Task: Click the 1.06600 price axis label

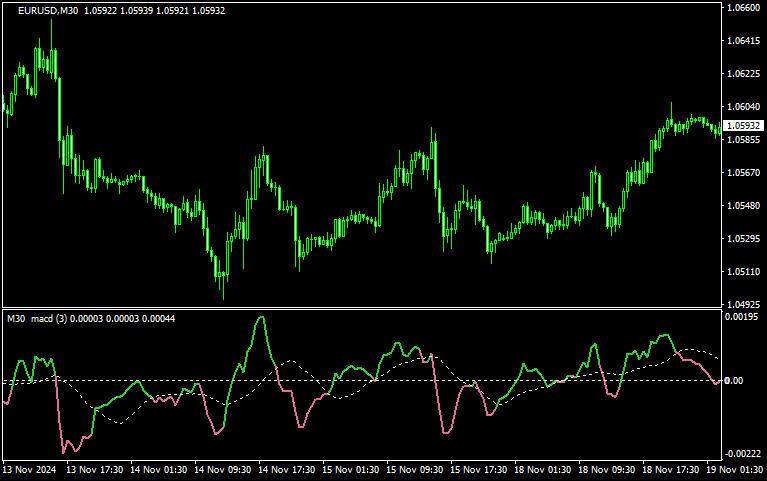Action: (743, 8)
